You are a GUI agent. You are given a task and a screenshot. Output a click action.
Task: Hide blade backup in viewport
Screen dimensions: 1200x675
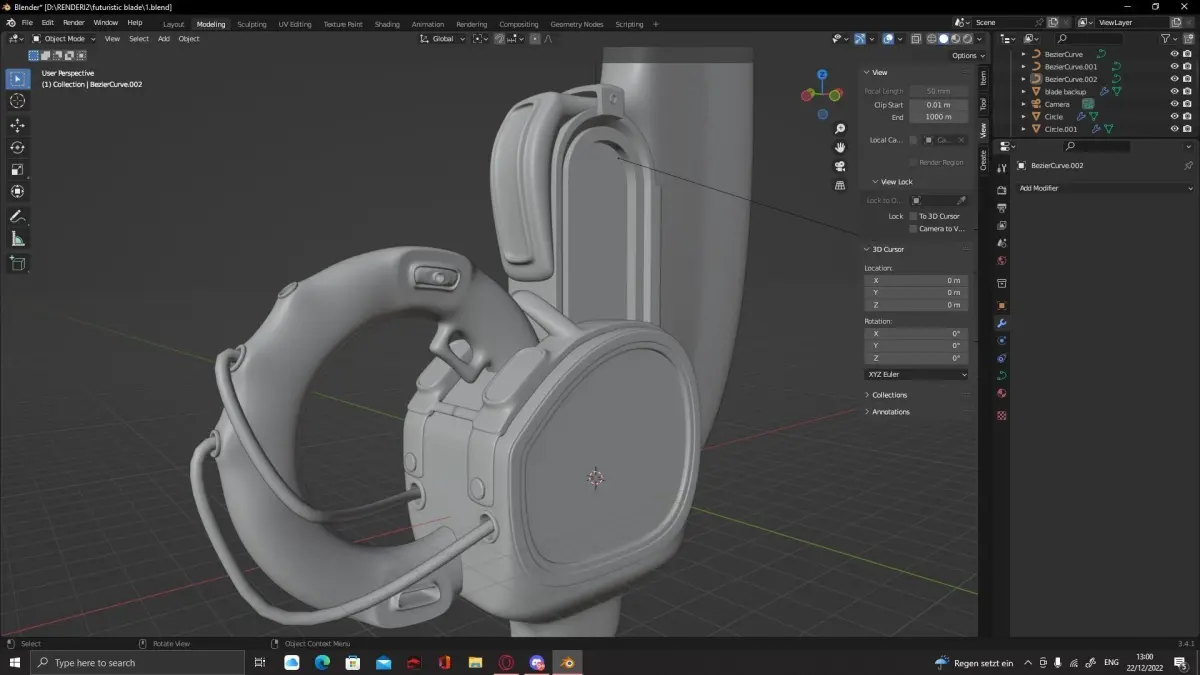(x=1174, y=91)
